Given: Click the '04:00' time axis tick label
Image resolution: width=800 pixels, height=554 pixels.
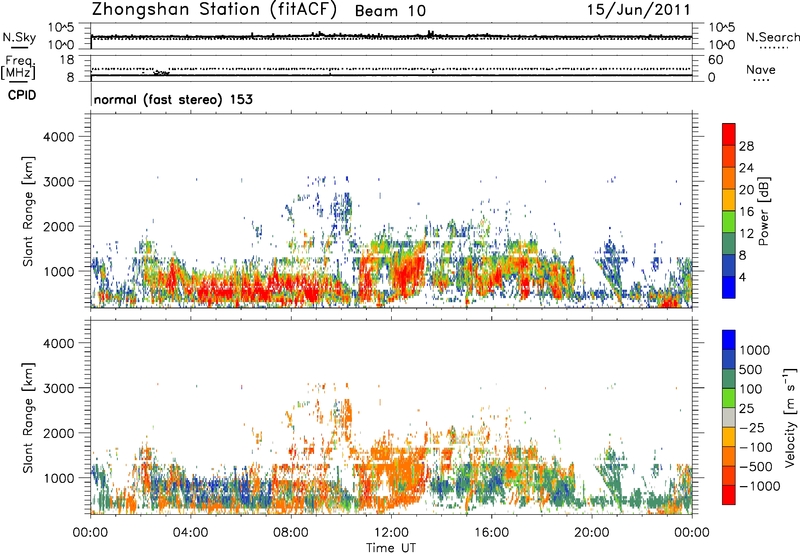Looking at the screenshot, I should tap(190, 533).
